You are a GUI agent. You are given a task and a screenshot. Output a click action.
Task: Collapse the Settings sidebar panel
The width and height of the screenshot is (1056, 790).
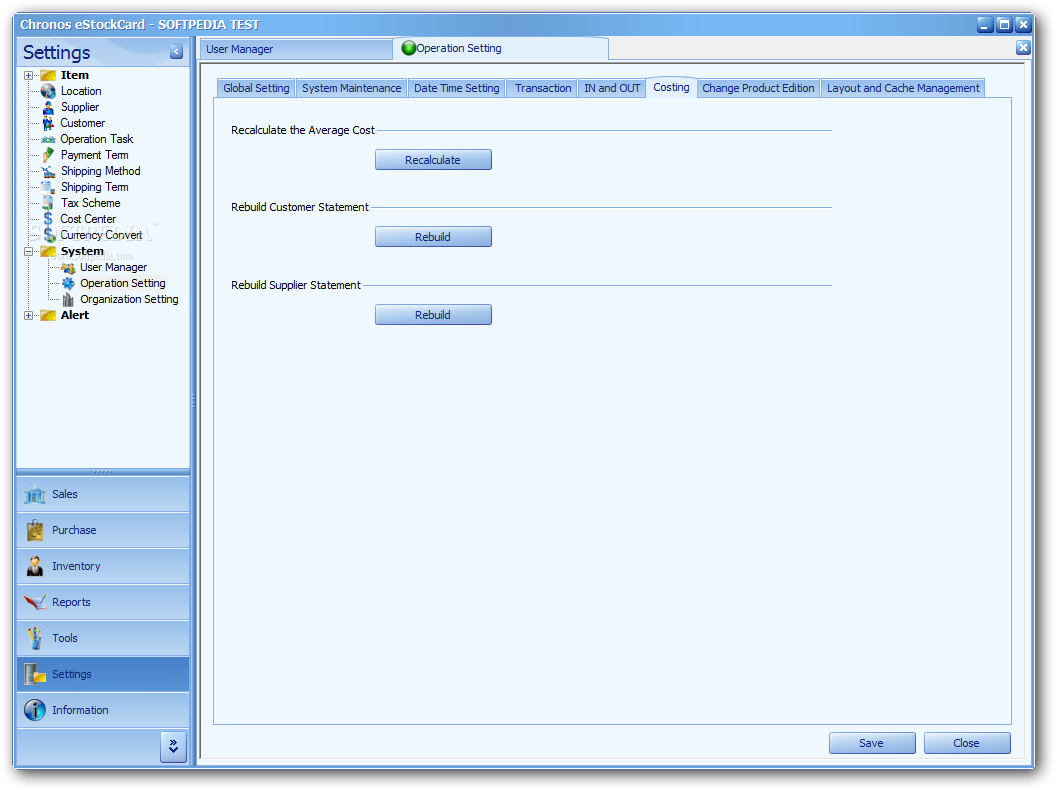click(176, 52)
